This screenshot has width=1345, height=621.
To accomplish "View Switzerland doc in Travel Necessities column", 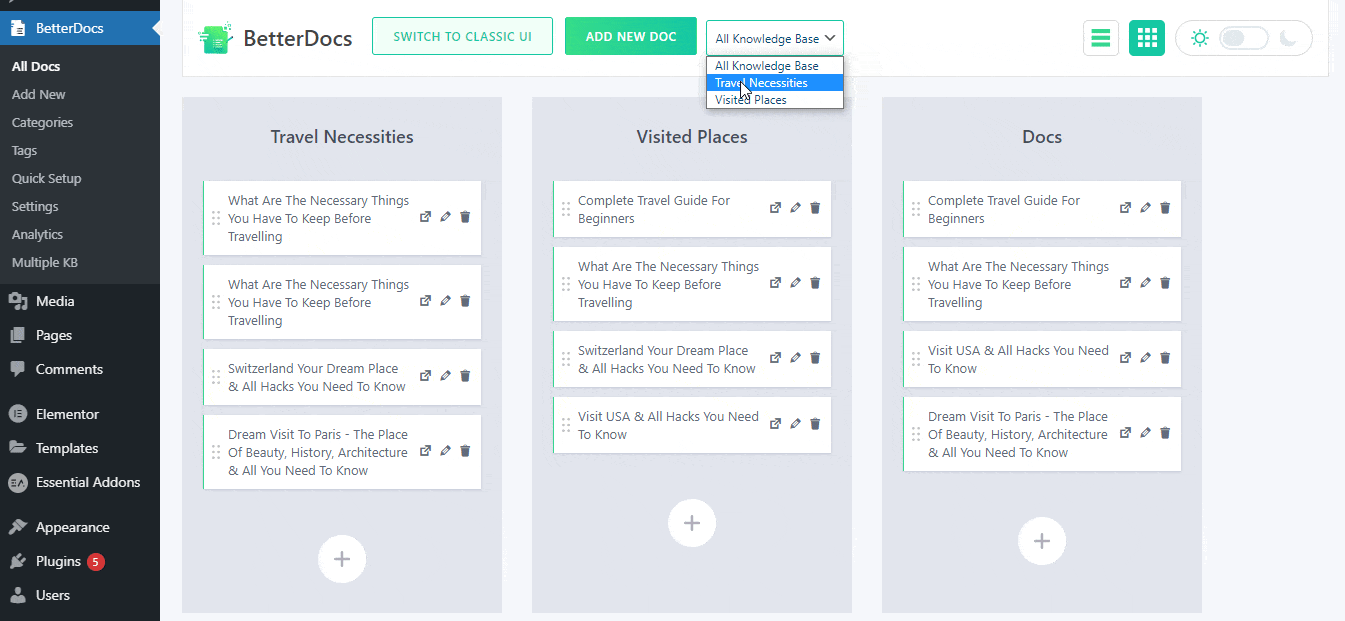I will click(425, 376).
